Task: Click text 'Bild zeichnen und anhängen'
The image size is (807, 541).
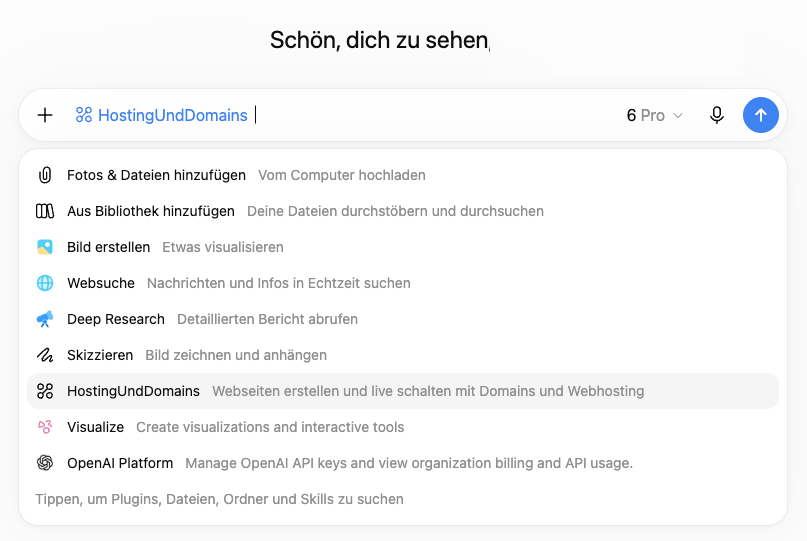Action: (236, 355)
